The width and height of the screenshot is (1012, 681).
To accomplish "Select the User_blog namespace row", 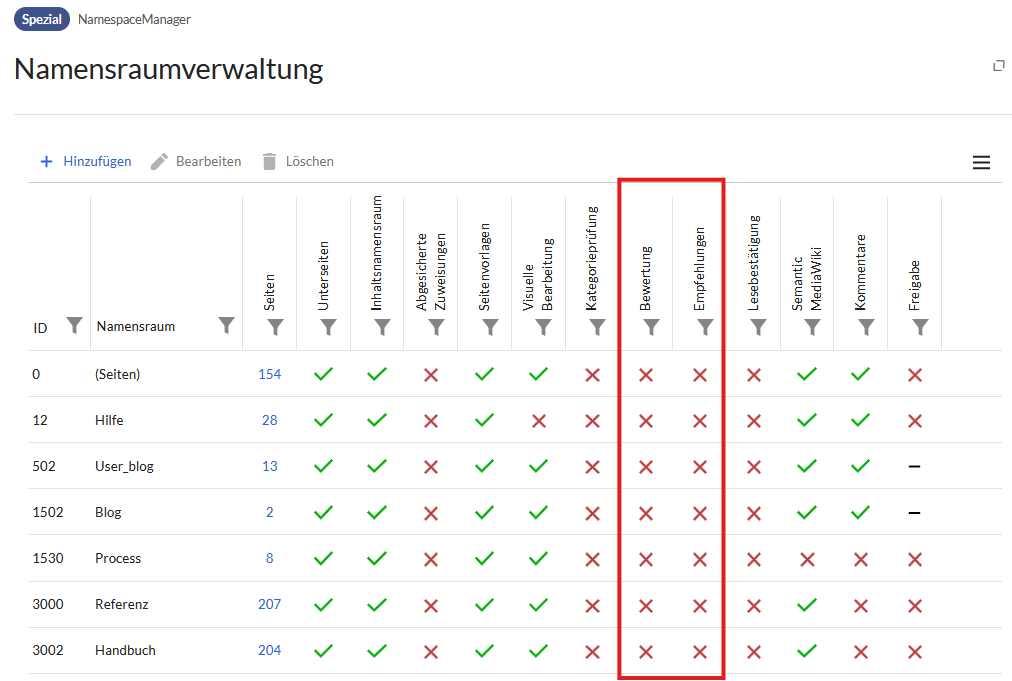I will tap(124, 466).
